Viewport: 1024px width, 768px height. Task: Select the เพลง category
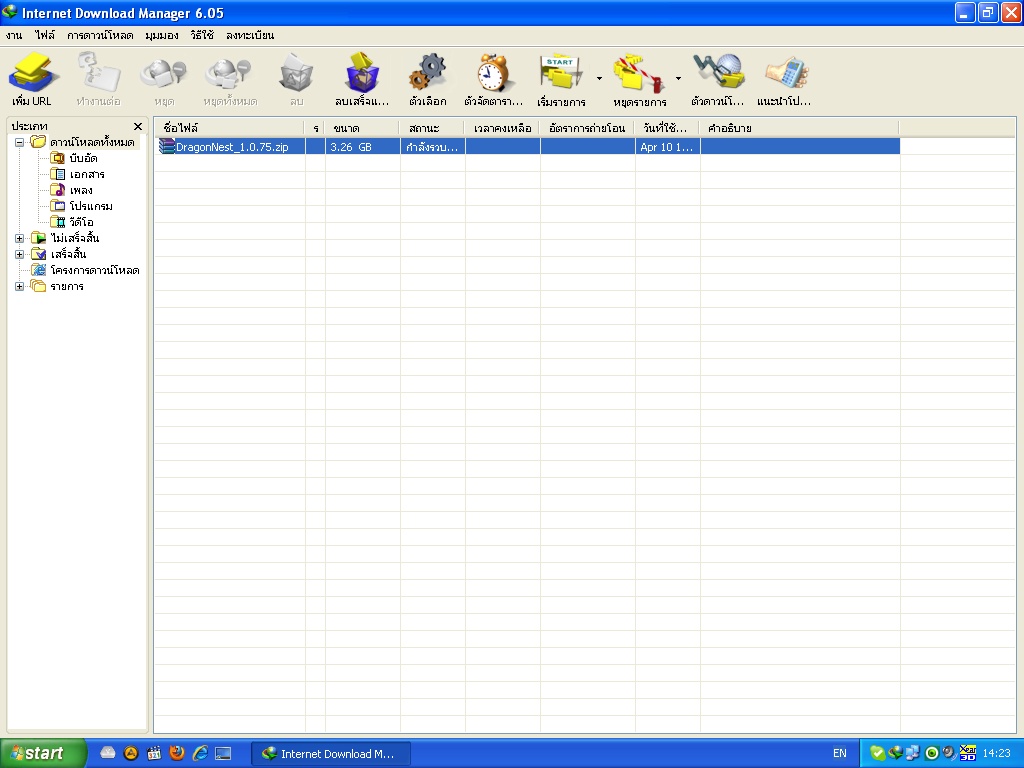pyautogui.click(x=81, y=191)
